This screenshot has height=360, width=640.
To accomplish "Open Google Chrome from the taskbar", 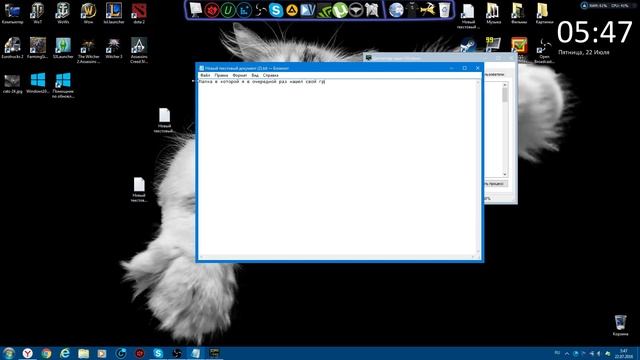I will pyautogui.click(x=46, y=353).
